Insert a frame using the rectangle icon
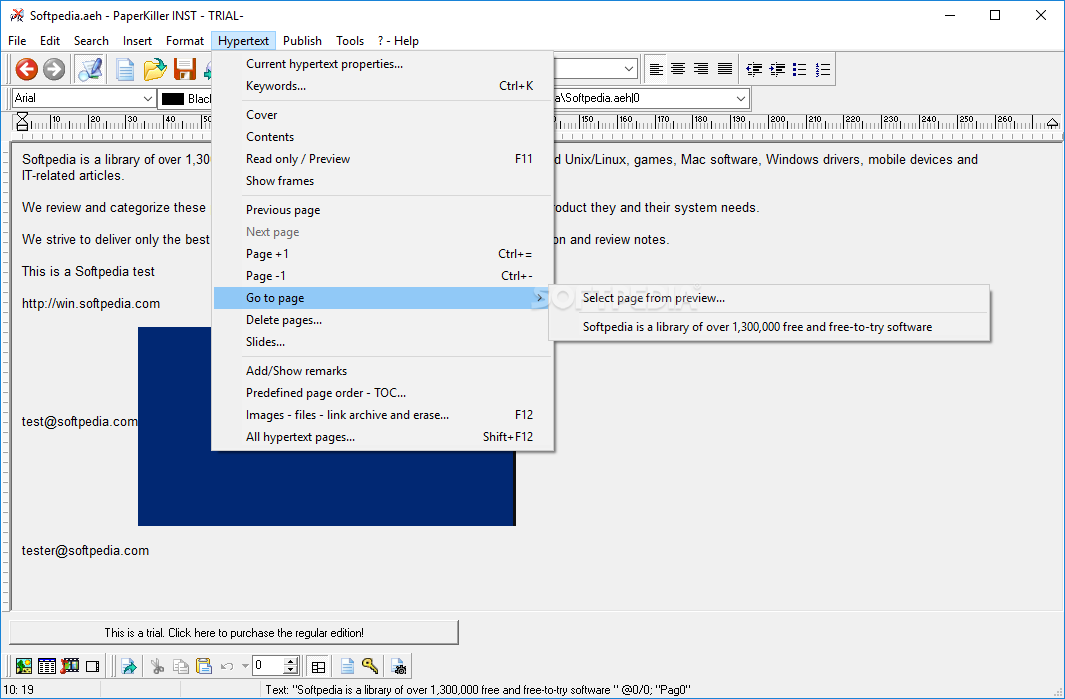Viewport: 1065px width, 699px height. 92,666
